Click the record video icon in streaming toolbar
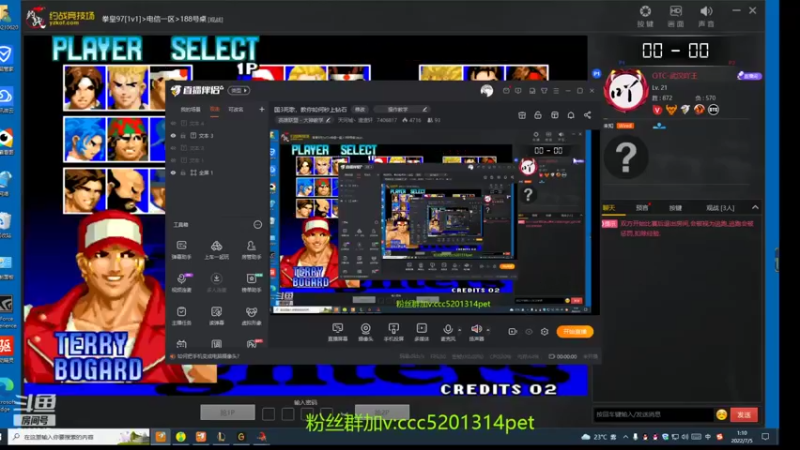Image resolution: width=800 pixels, height=450 pixels. 513,332
